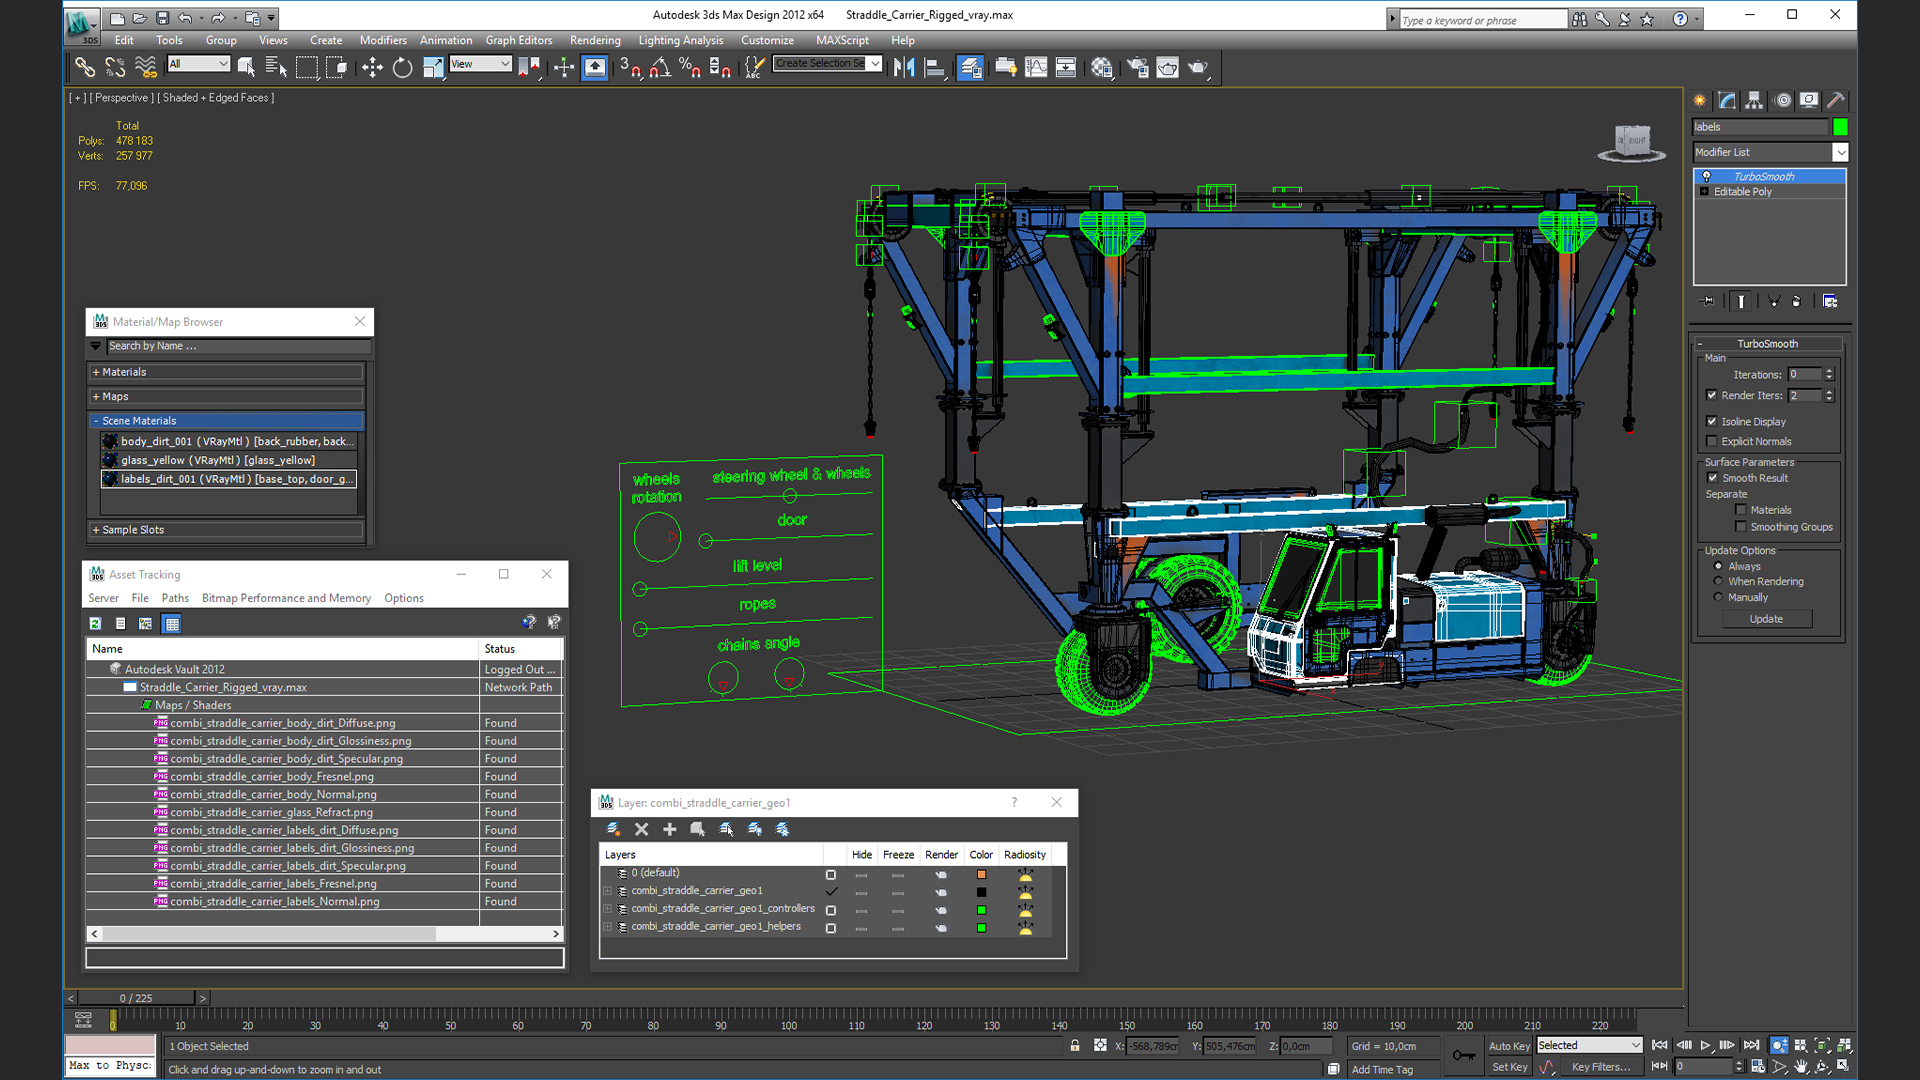Screen dimensions: 1920x1080
Task: Click the Unlink Selection tool
Action: click(115, 67)
